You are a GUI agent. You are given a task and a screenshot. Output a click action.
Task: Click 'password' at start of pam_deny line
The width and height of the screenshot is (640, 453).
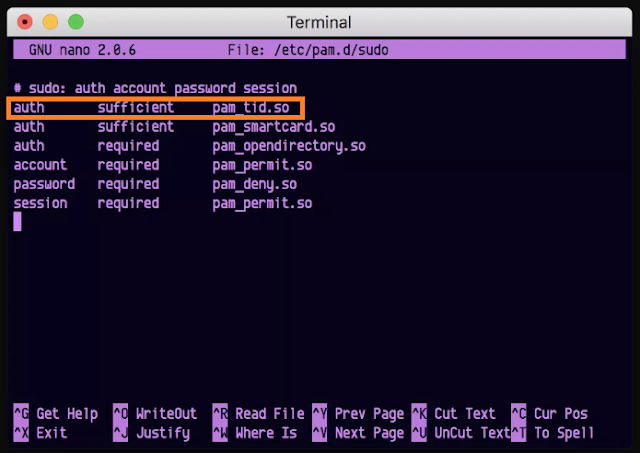[44, 184]
